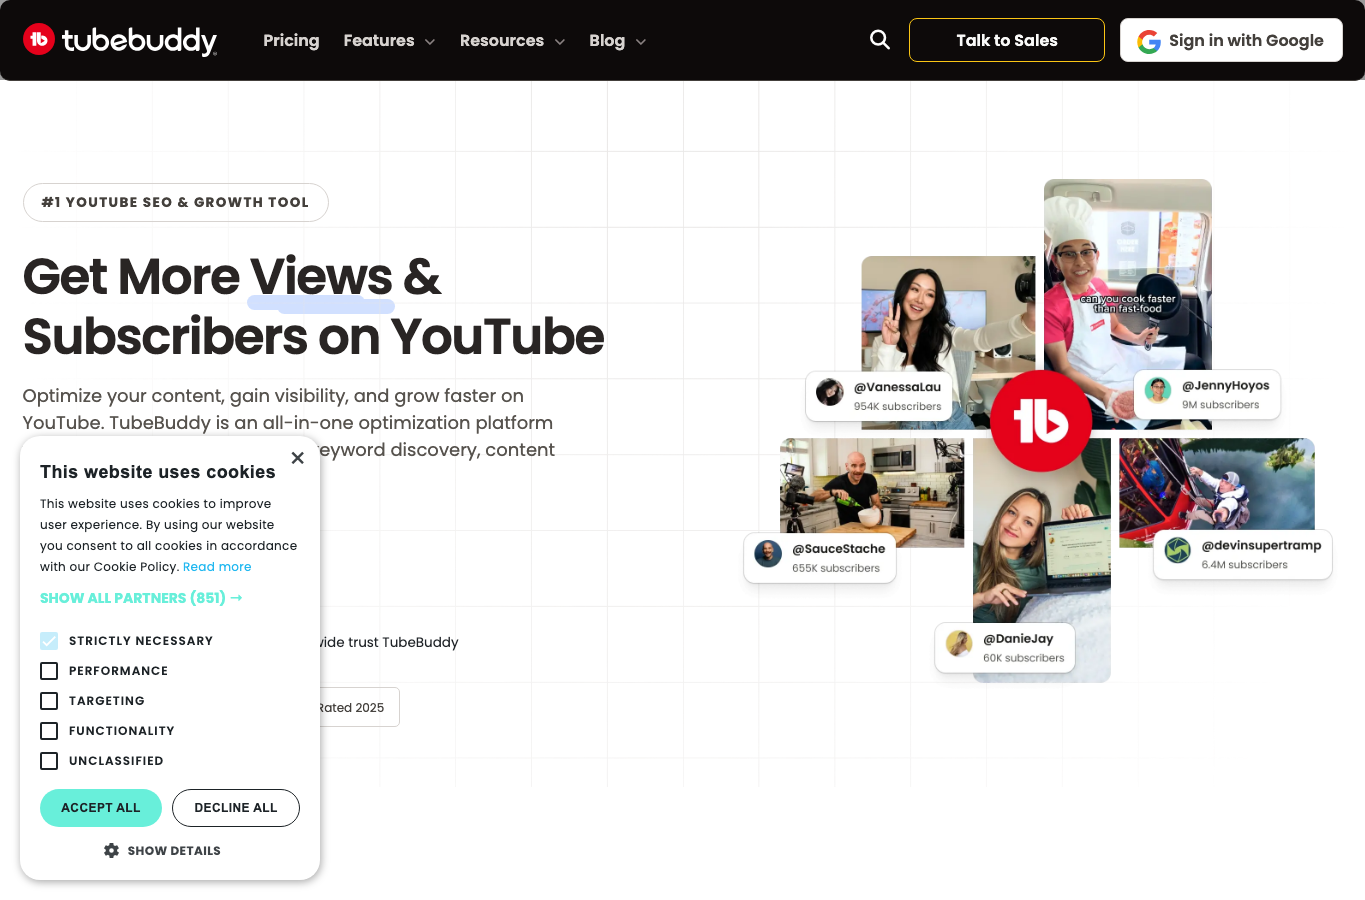
Task: Click the Google logo on sign-in button
Action: 1149,41
